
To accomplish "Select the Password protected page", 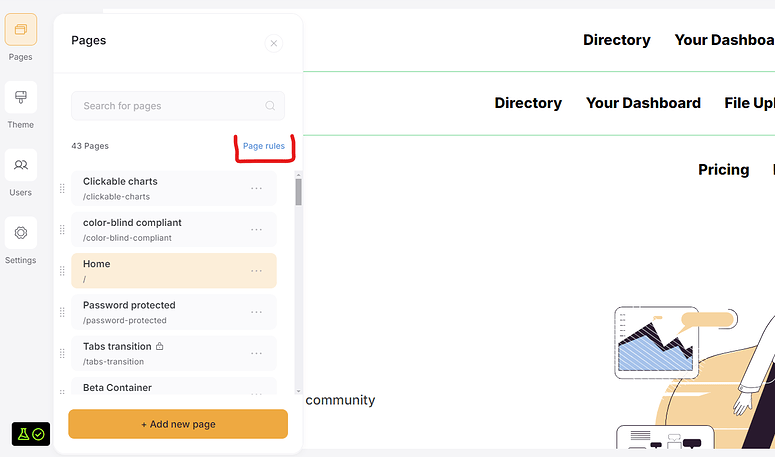I will coord(174,312).
